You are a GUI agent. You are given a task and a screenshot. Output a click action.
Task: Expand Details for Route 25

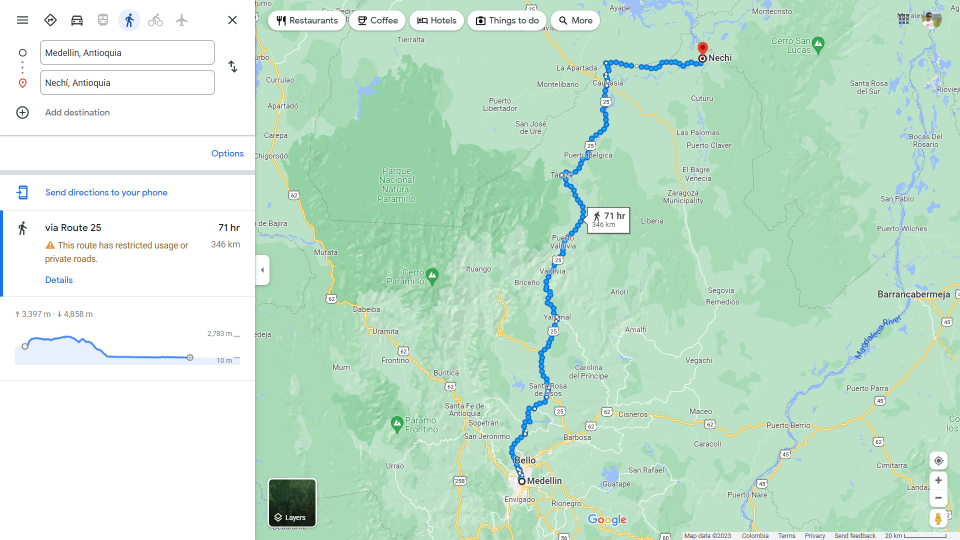coord(59,280)
